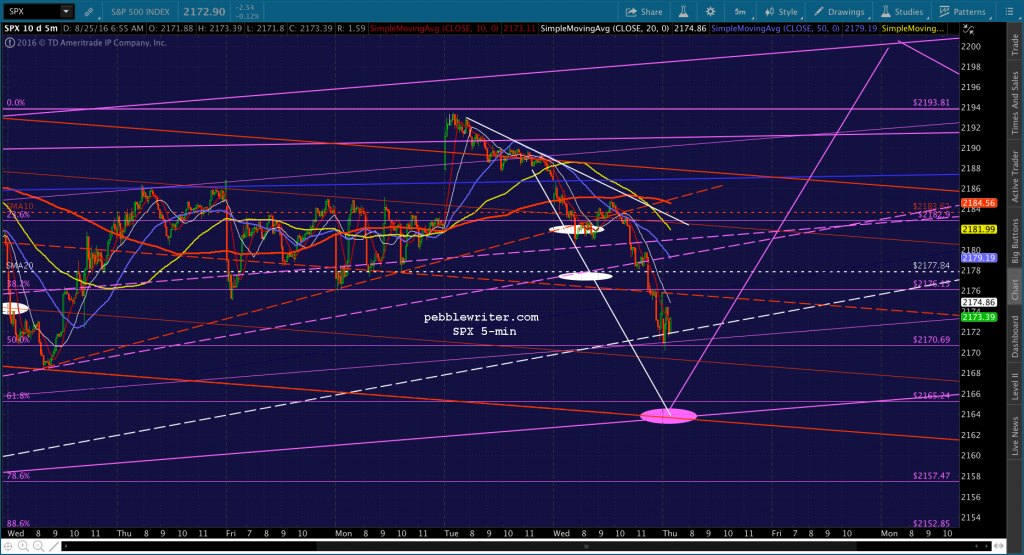
Task: Click SimpleMovingAvg (CLOSE, 10, 0) label
Action: coord(434,29)
